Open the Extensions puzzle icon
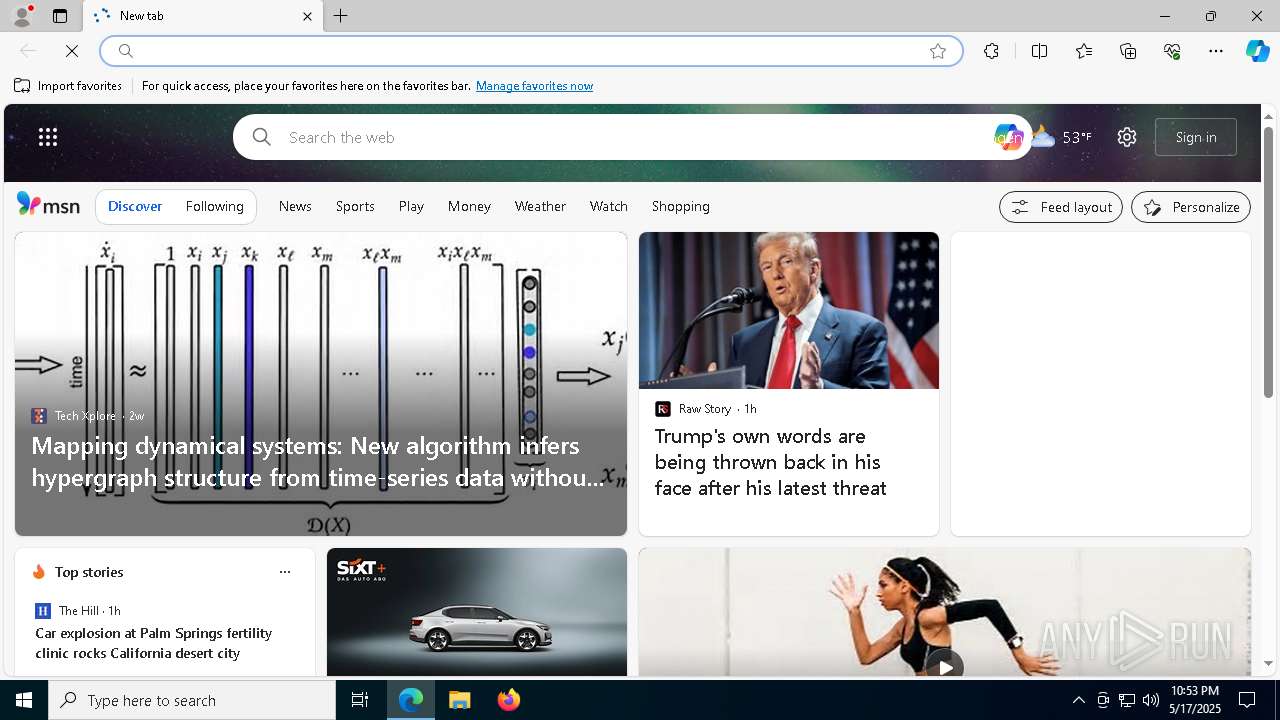The width and height of the screenshot is (1280, 720). (x=991, y=51)
